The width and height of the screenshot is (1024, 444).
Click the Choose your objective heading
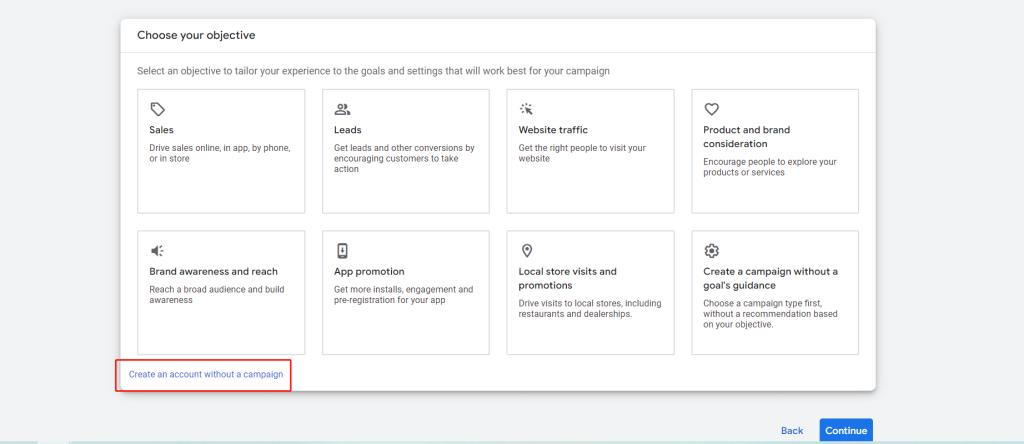coord(196,35)
